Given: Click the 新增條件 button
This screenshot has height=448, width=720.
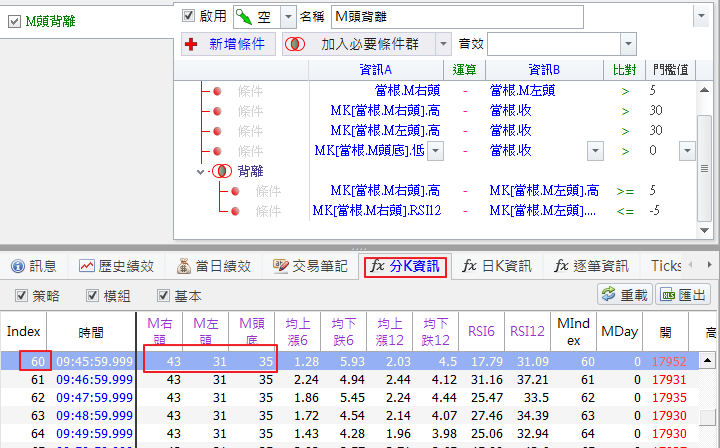Looking at the screenshot, I should click(x=228, y=44).
